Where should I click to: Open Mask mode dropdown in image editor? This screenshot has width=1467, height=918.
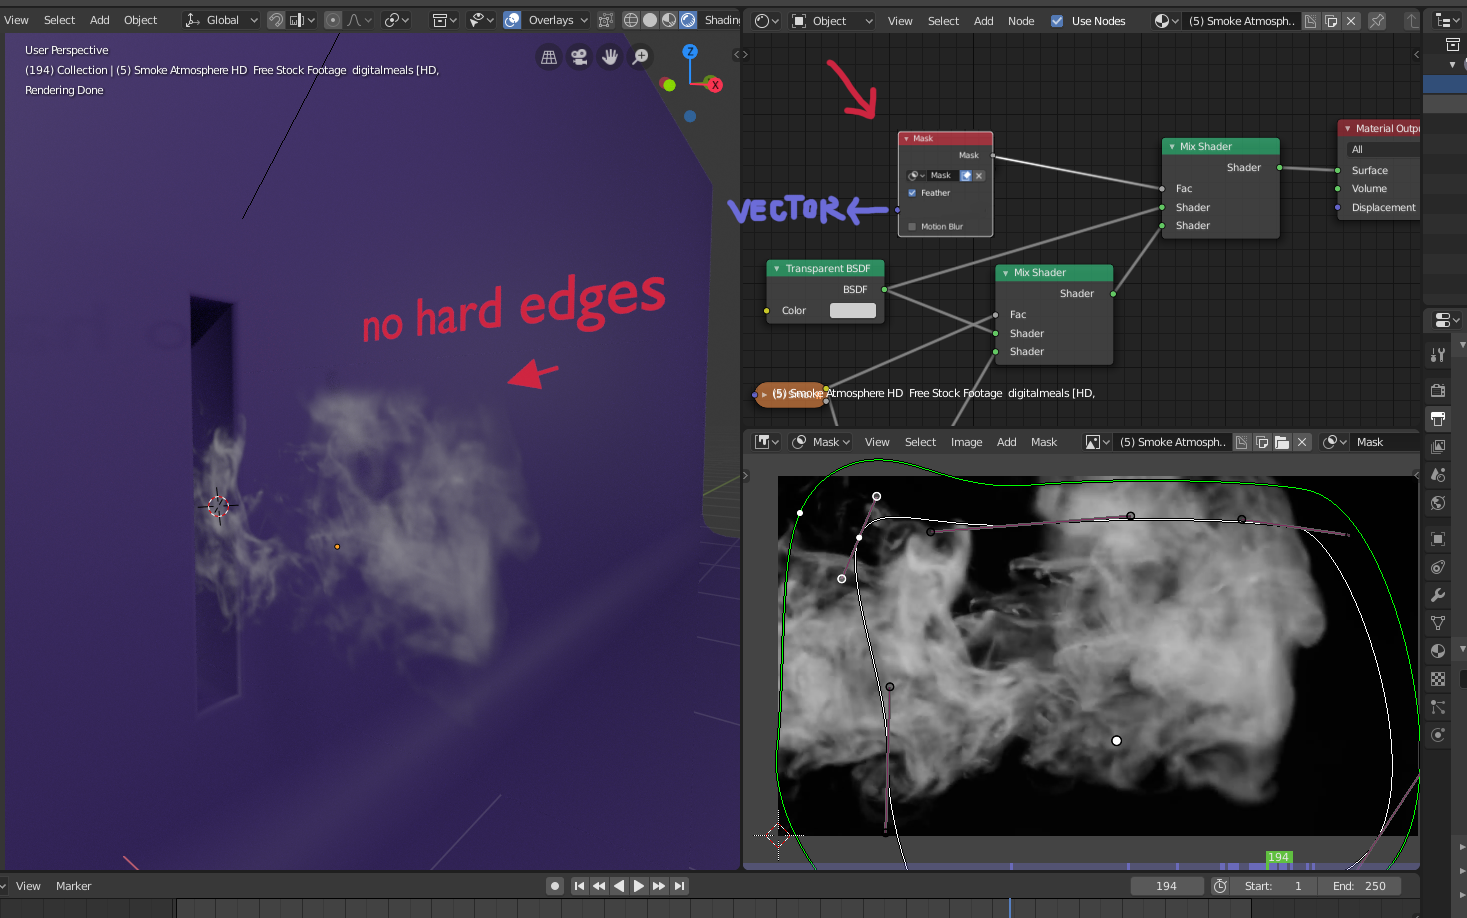pos(821,442)
